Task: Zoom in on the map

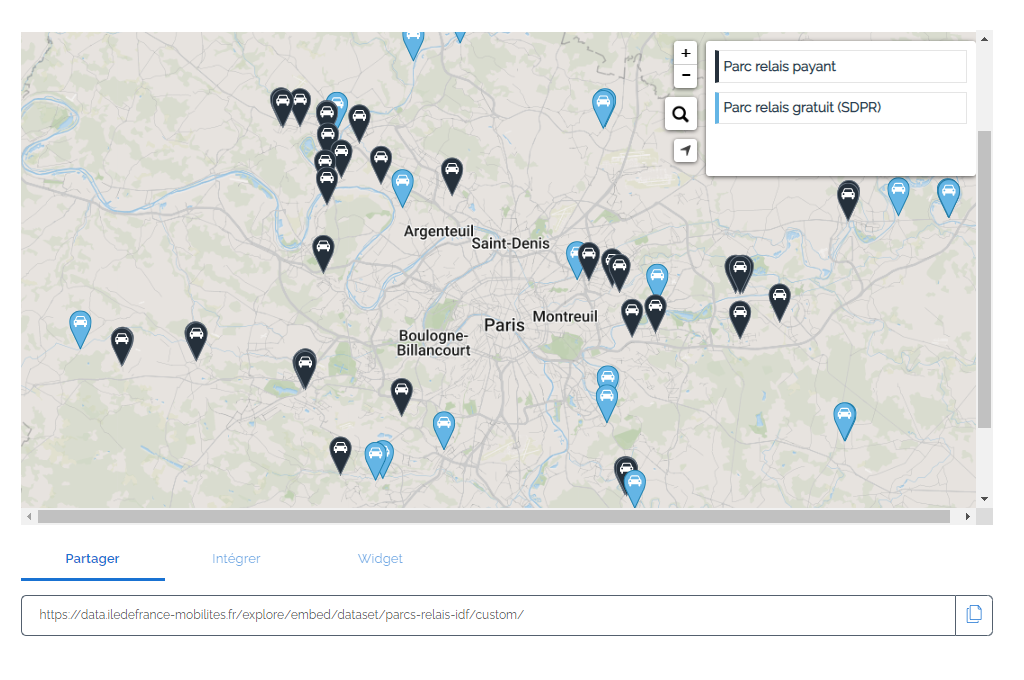Action: pos(685,54)
